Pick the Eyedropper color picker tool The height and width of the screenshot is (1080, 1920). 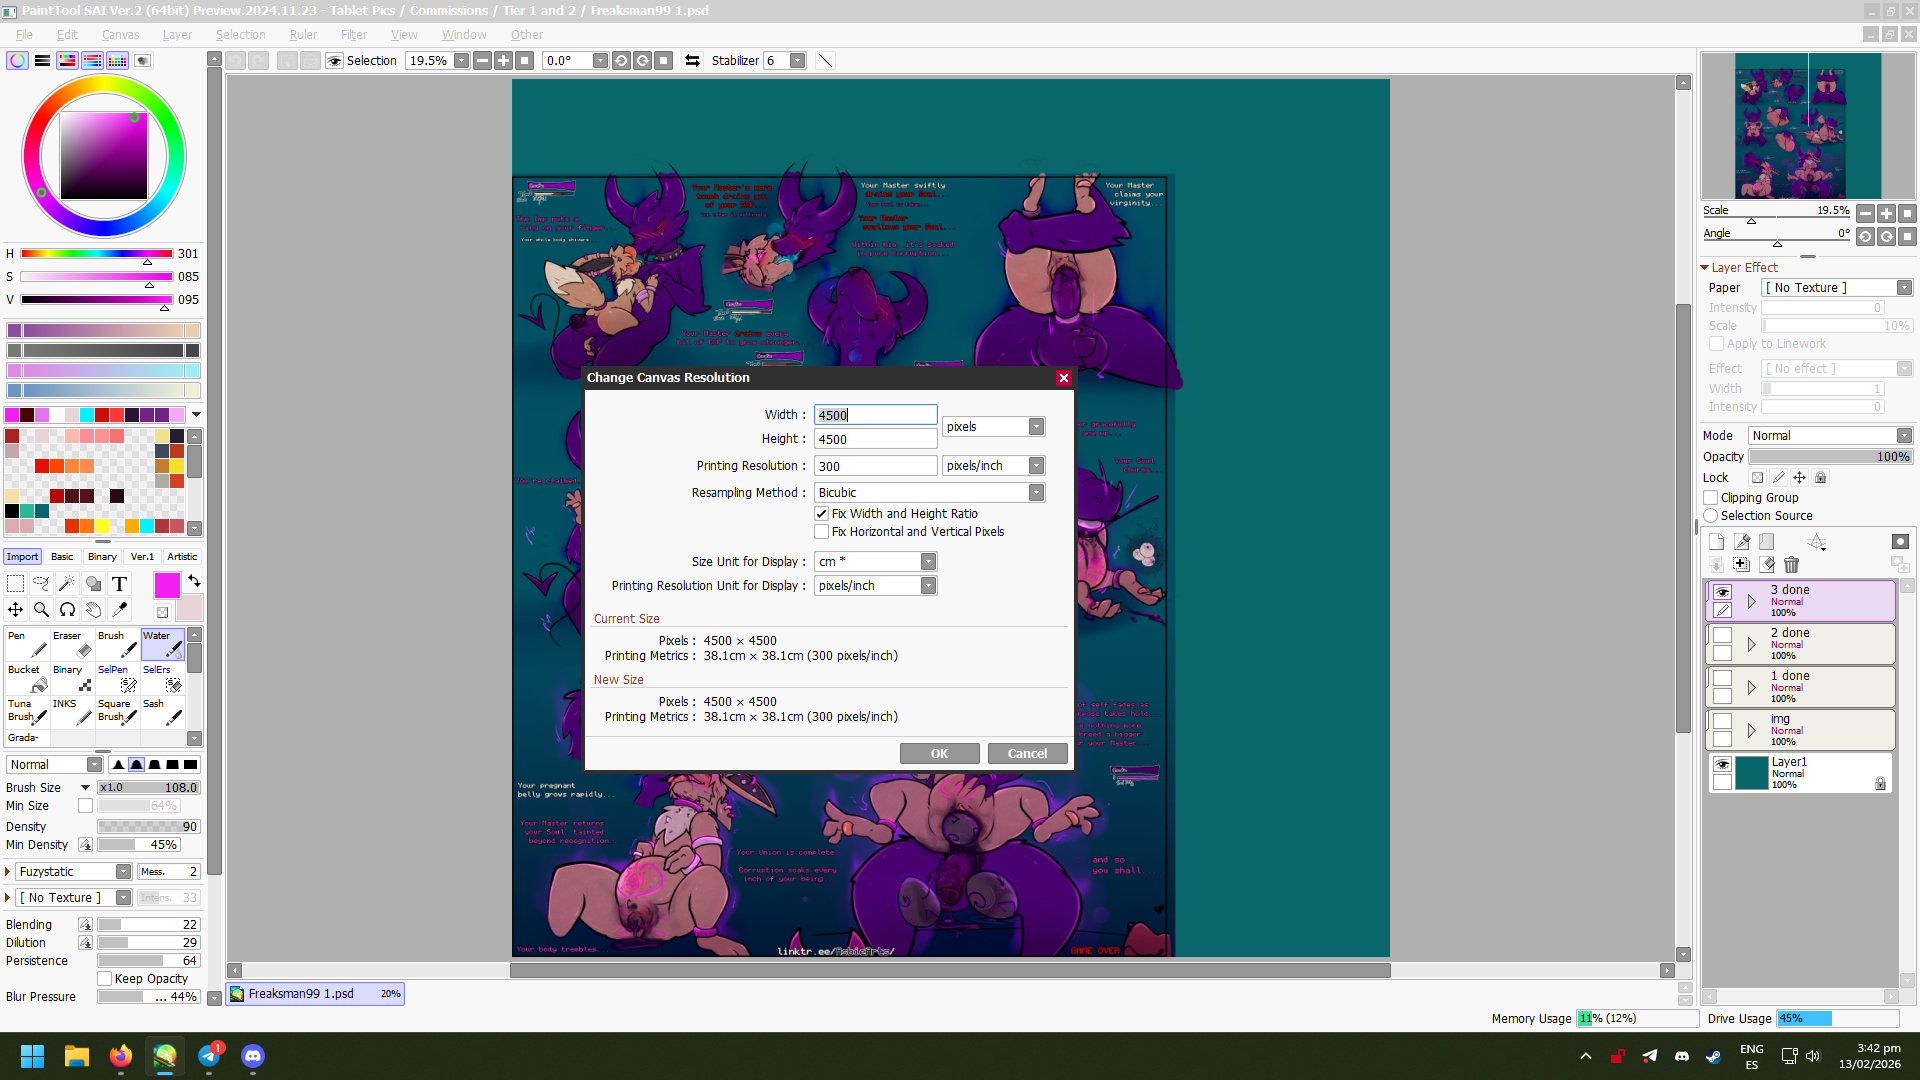tap(119, 610)
